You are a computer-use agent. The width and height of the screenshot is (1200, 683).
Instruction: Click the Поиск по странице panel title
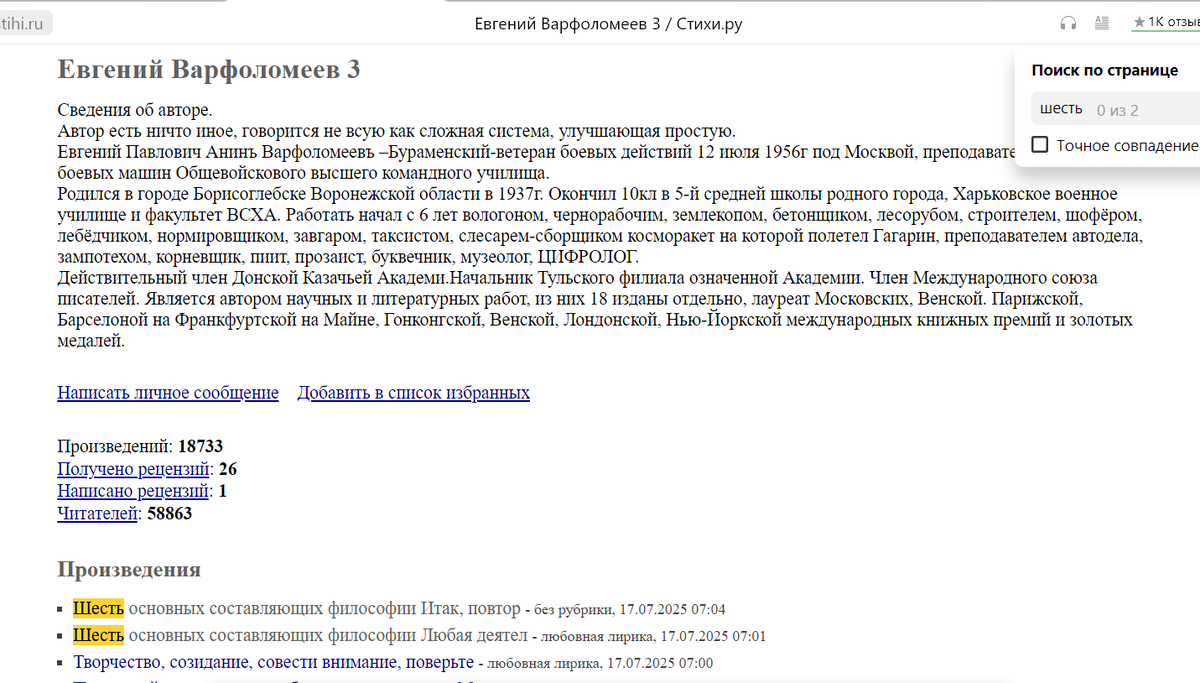coord(1105,70)
